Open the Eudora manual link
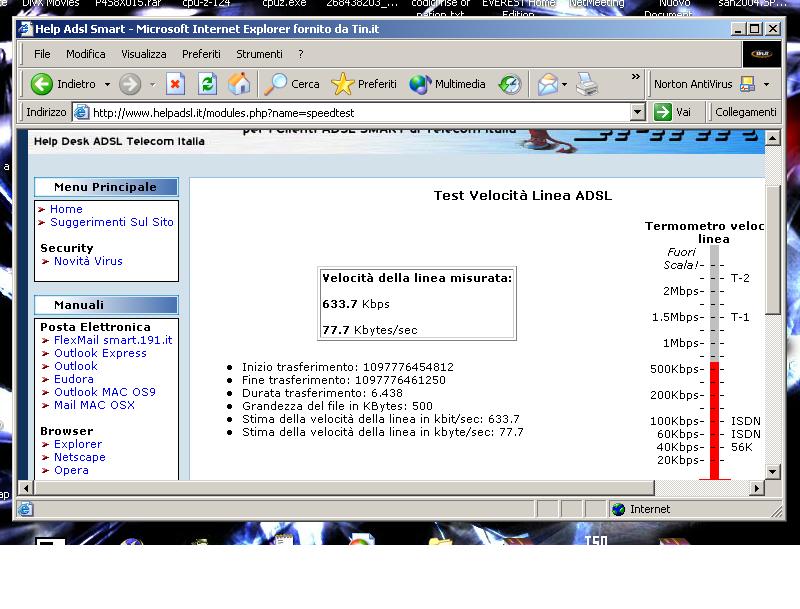This screenshot has height=609, width=800. point(74,379)
